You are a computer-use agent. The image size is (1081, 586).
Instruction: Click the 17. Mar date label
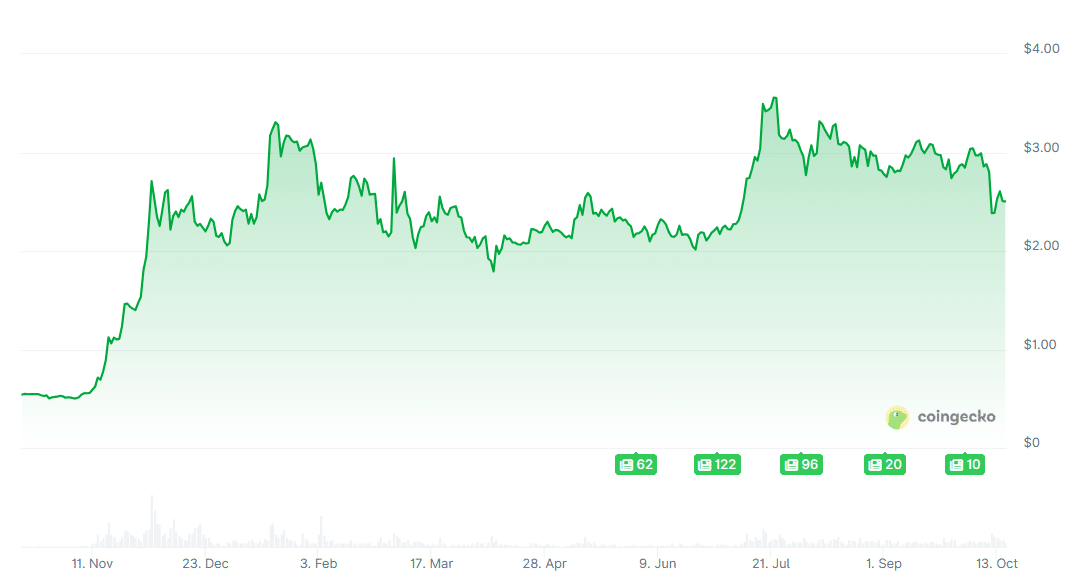coord(431,564)
